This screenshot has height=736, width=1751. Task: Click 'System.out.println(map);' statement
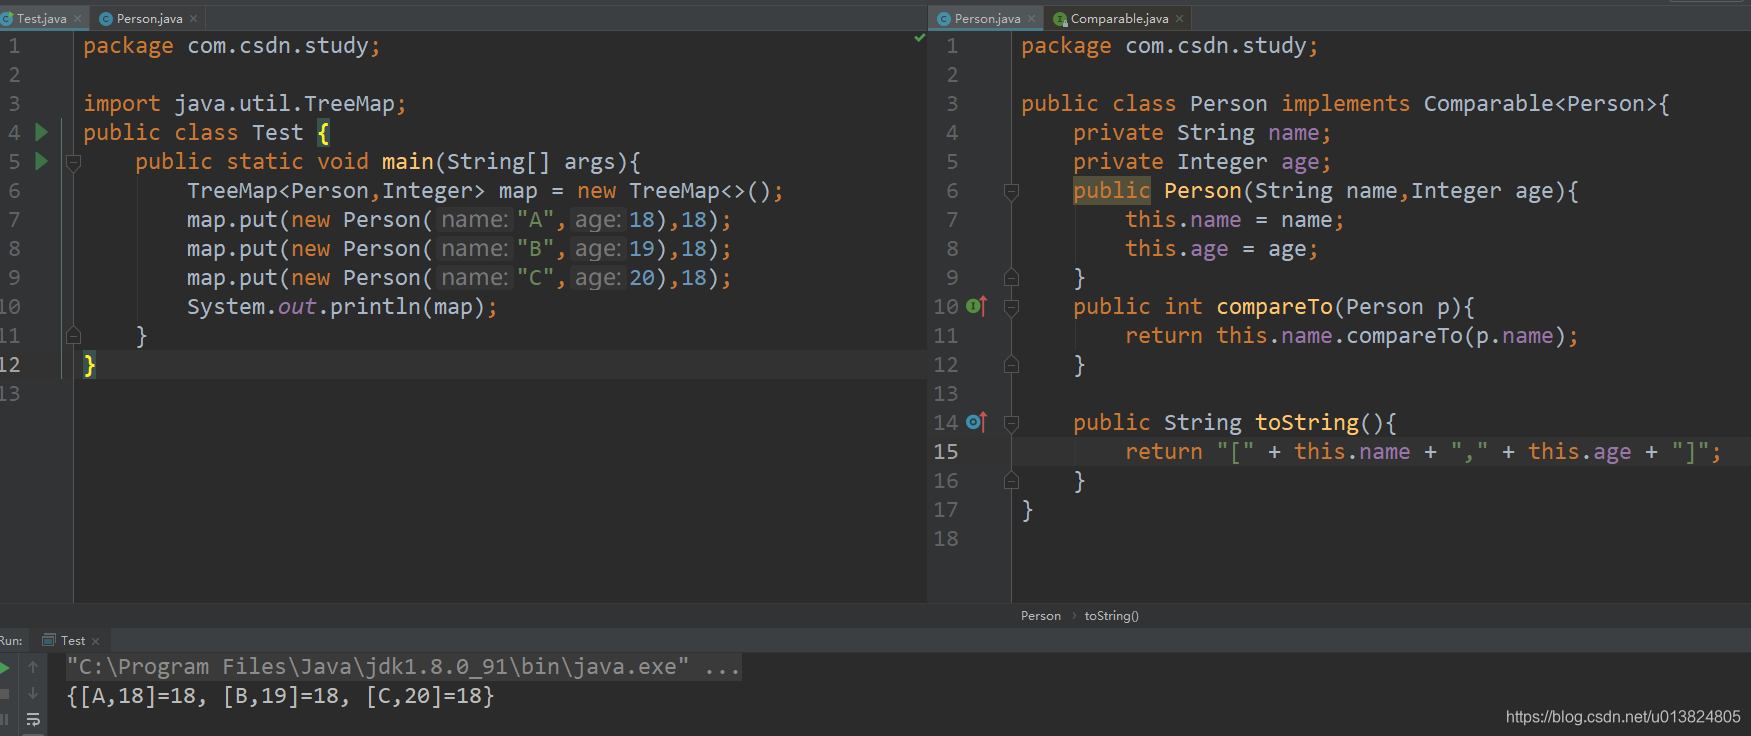pos(342,306)
